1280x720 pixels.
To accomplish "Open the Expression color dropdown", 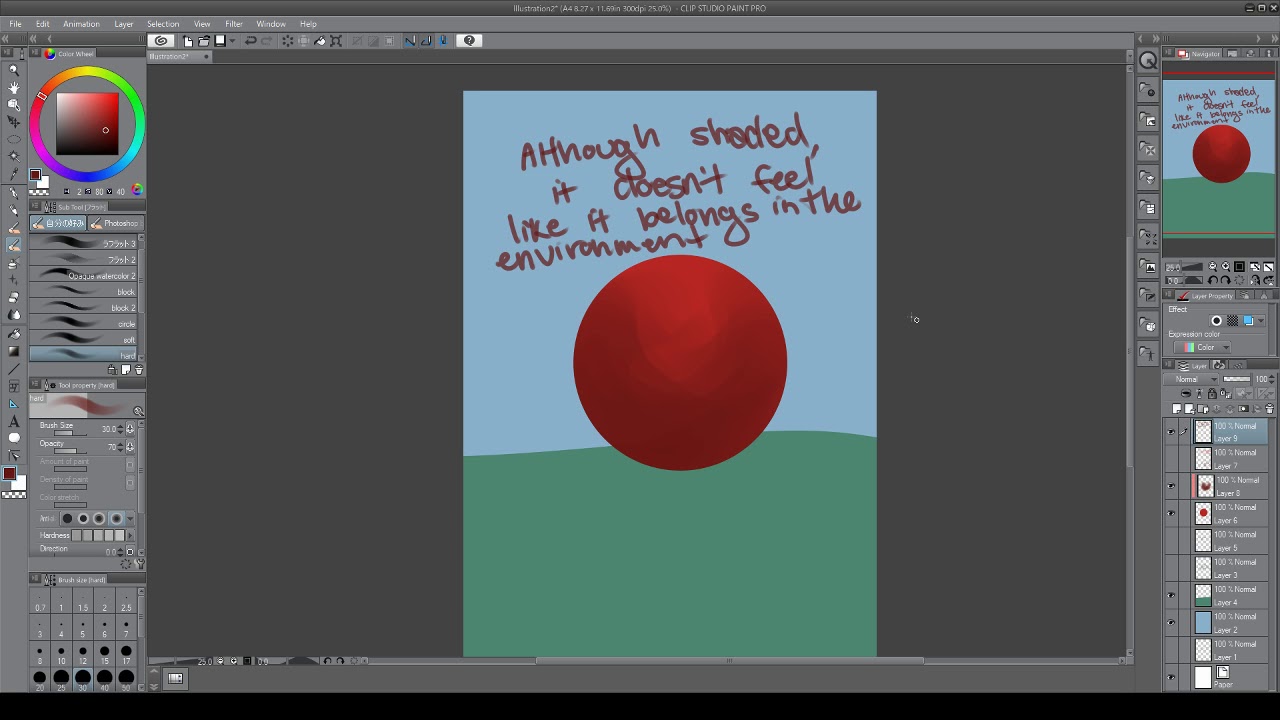I will [1203, 347].
